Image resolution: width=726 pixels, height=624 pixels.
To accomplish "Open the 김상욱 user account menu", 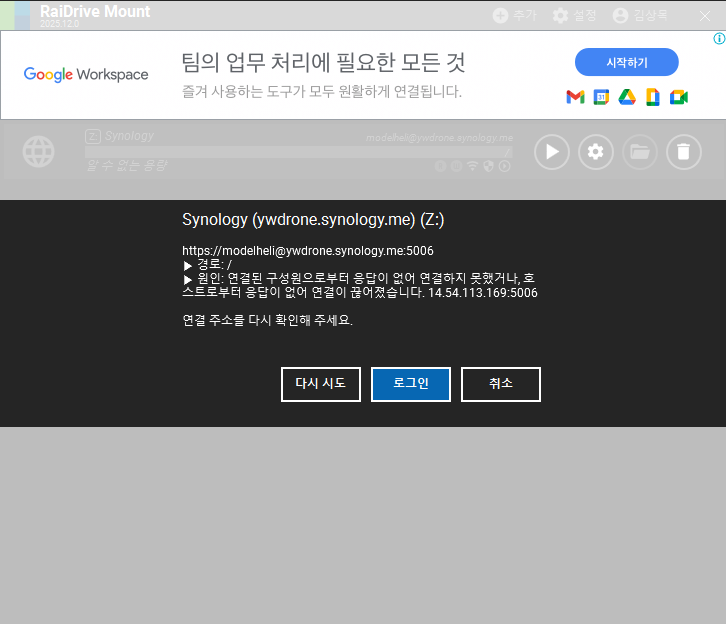I will 639,15.
